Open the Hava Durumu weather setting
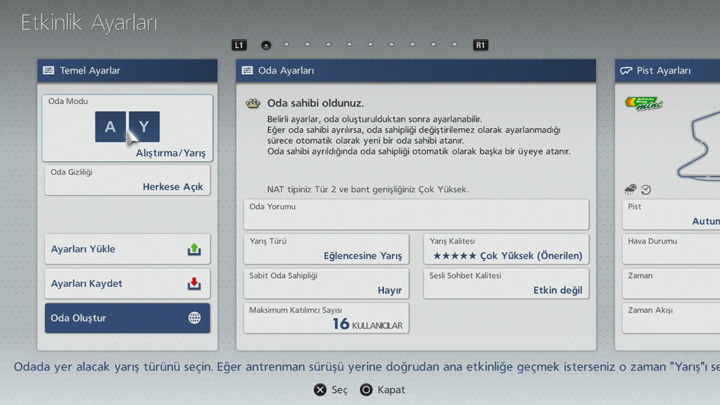Image resolution: width=720 pixels, height=405 pixels. [670, 249]
